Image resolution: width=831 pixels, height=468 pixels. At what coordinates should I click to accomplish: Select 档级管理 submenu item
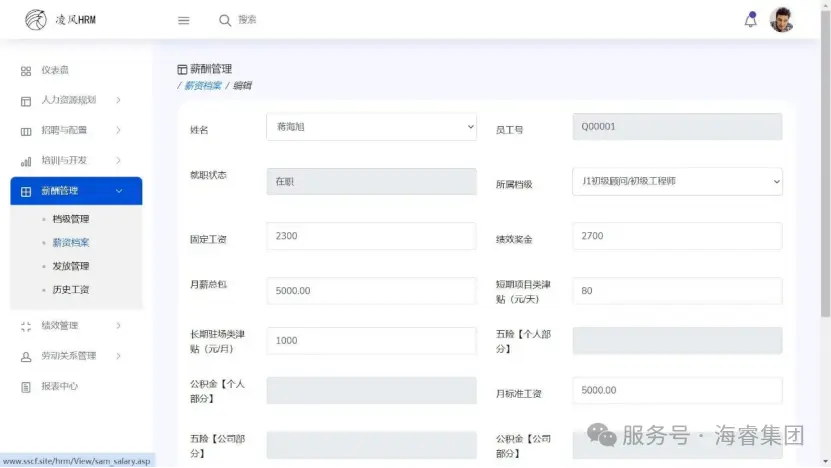coord(71,219)
